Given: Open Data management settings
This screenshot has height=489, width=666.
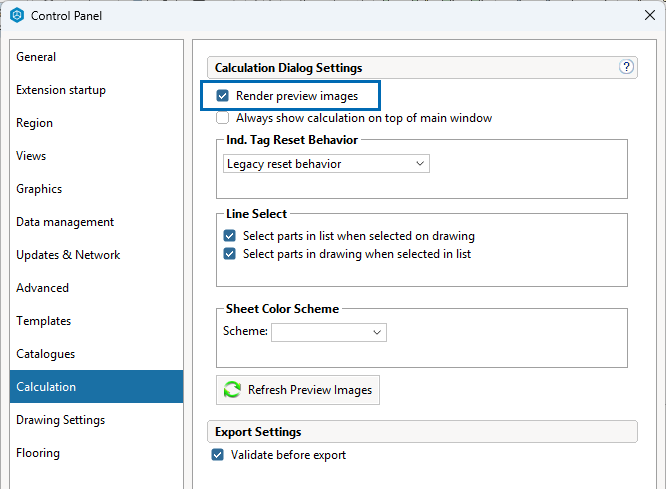Looking at the screenshot, I should [97, 222].
